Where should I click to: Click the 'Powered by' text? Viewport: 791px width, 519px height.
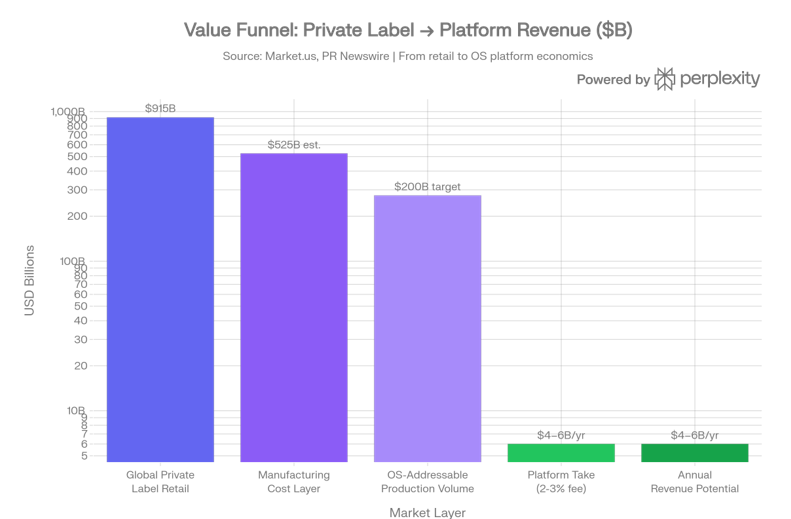pos(613,80)
